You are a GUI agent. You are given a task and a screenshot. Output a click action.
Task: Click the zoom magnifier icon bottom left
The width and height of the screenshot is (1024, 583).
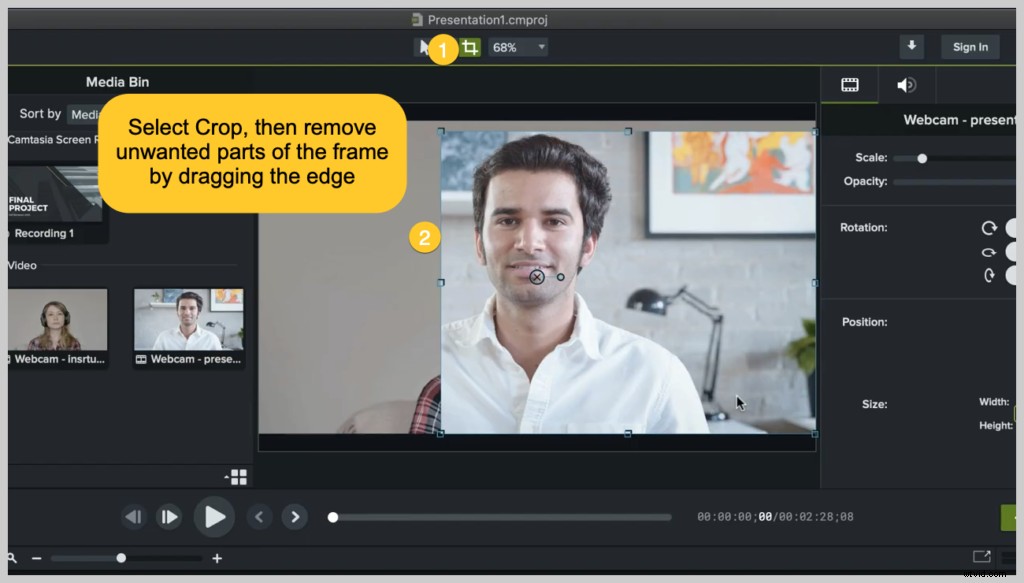pyautogui.click(x=10, y=558)
